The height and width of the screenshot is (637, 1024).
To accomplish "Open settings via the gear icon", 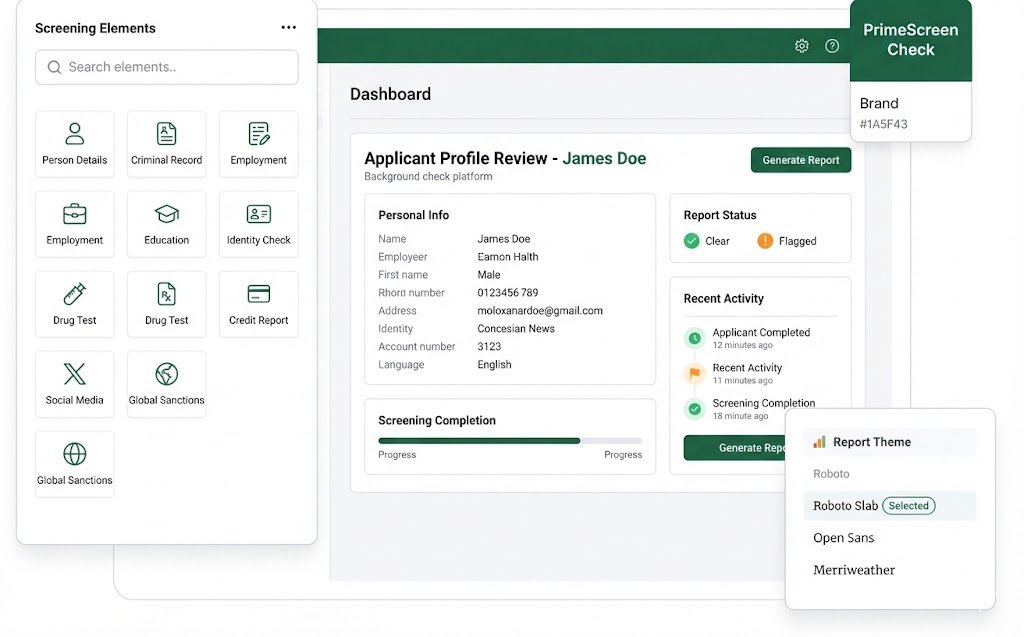I will [x=801, y=46].
